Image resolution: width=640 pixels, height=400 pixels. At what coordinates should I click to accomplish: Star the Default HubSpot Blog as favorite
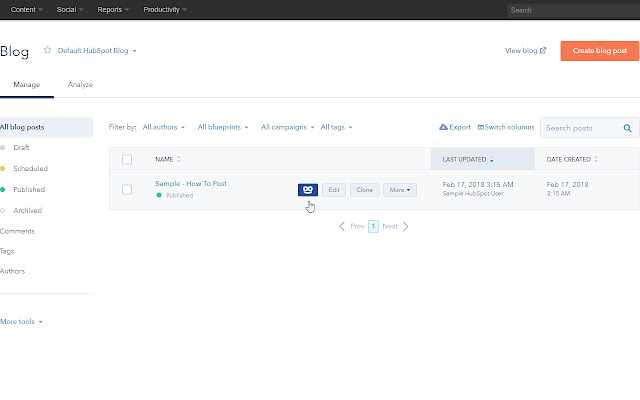point(47,50)
